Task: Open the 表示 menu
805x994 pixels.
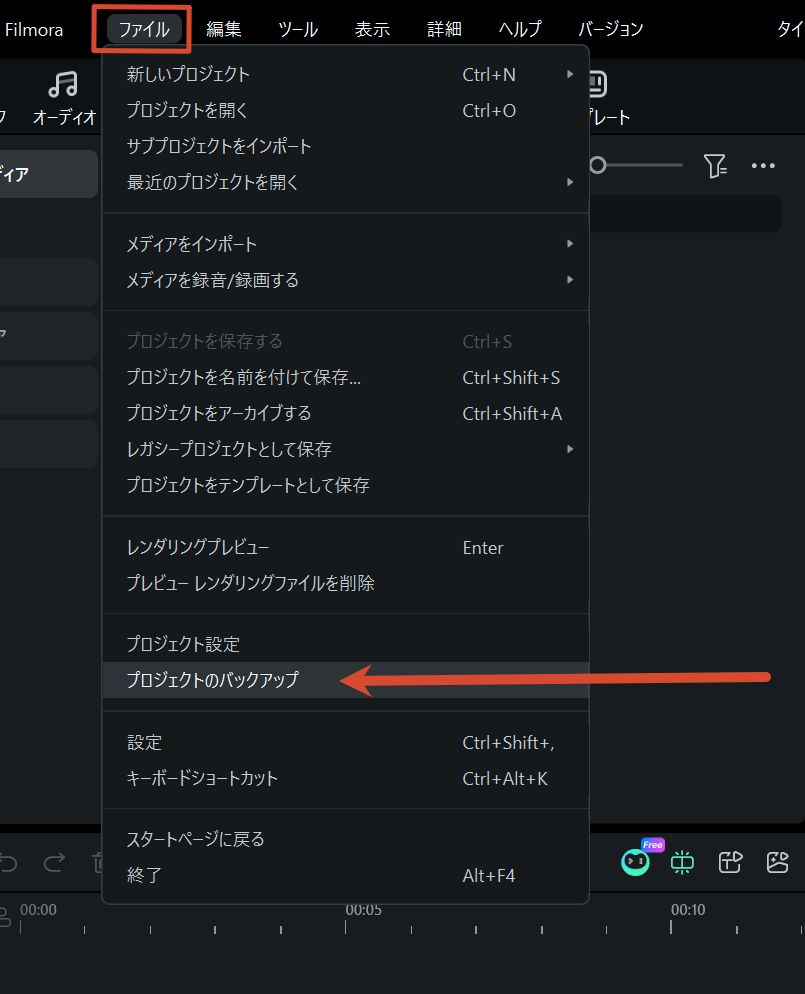Action: click(x=372, y=29)
